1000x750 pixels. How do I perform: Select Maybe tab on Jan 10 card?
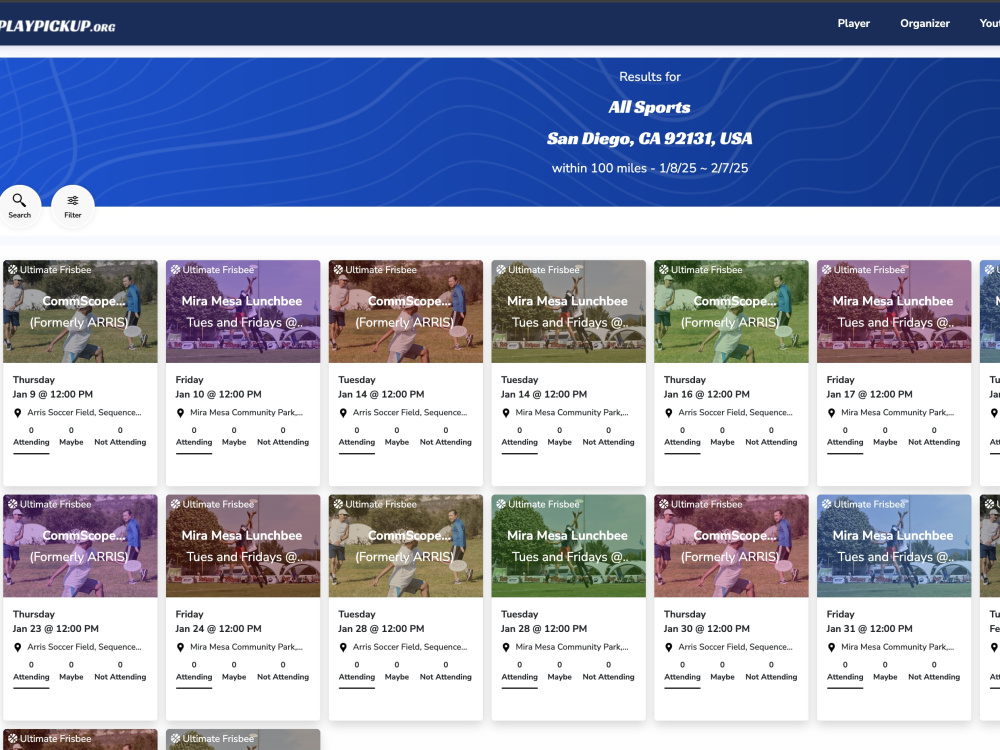coord(234,437)
